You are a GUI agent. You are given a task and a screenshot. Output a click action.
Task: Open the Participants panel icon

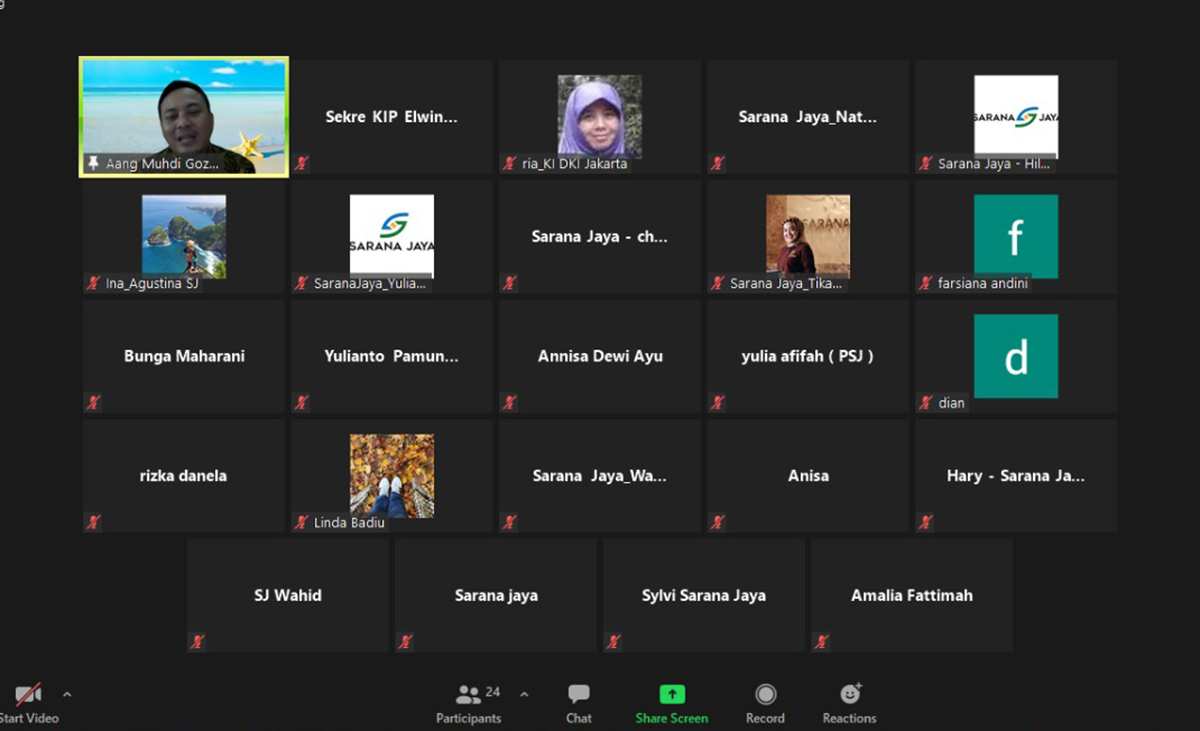[x=468, y=694]
